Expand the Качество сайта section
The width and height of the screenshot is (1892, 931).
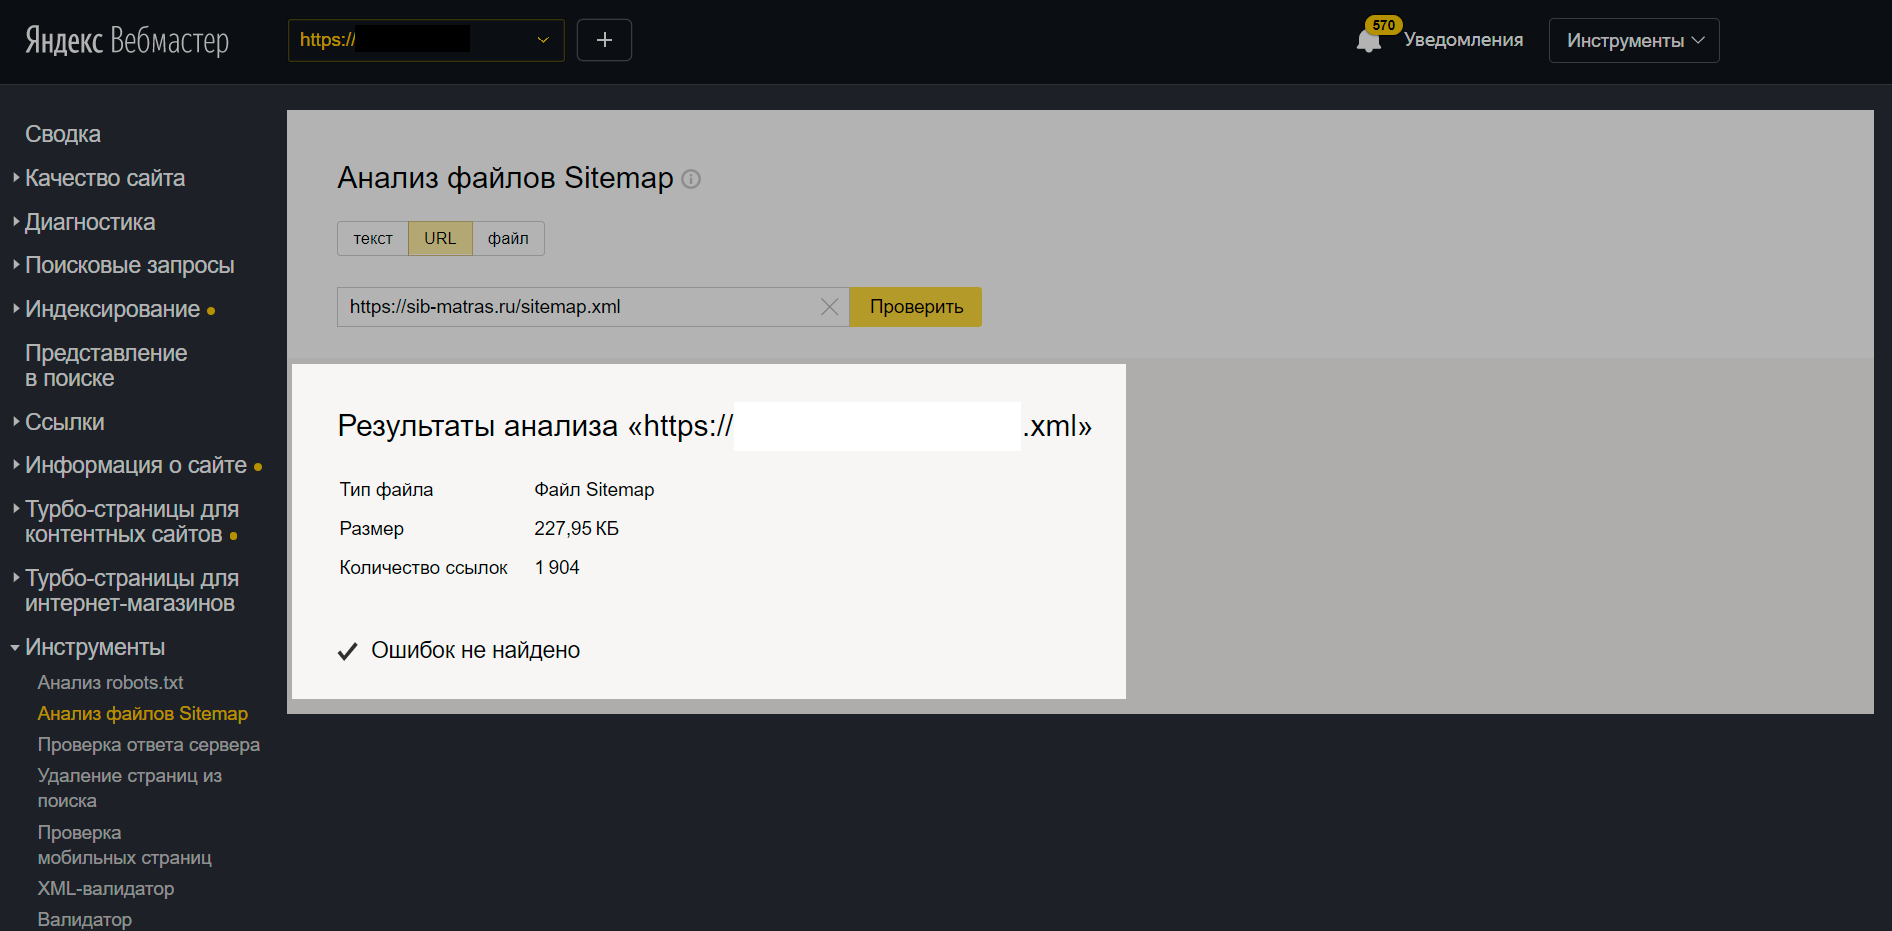pos(104,178)
